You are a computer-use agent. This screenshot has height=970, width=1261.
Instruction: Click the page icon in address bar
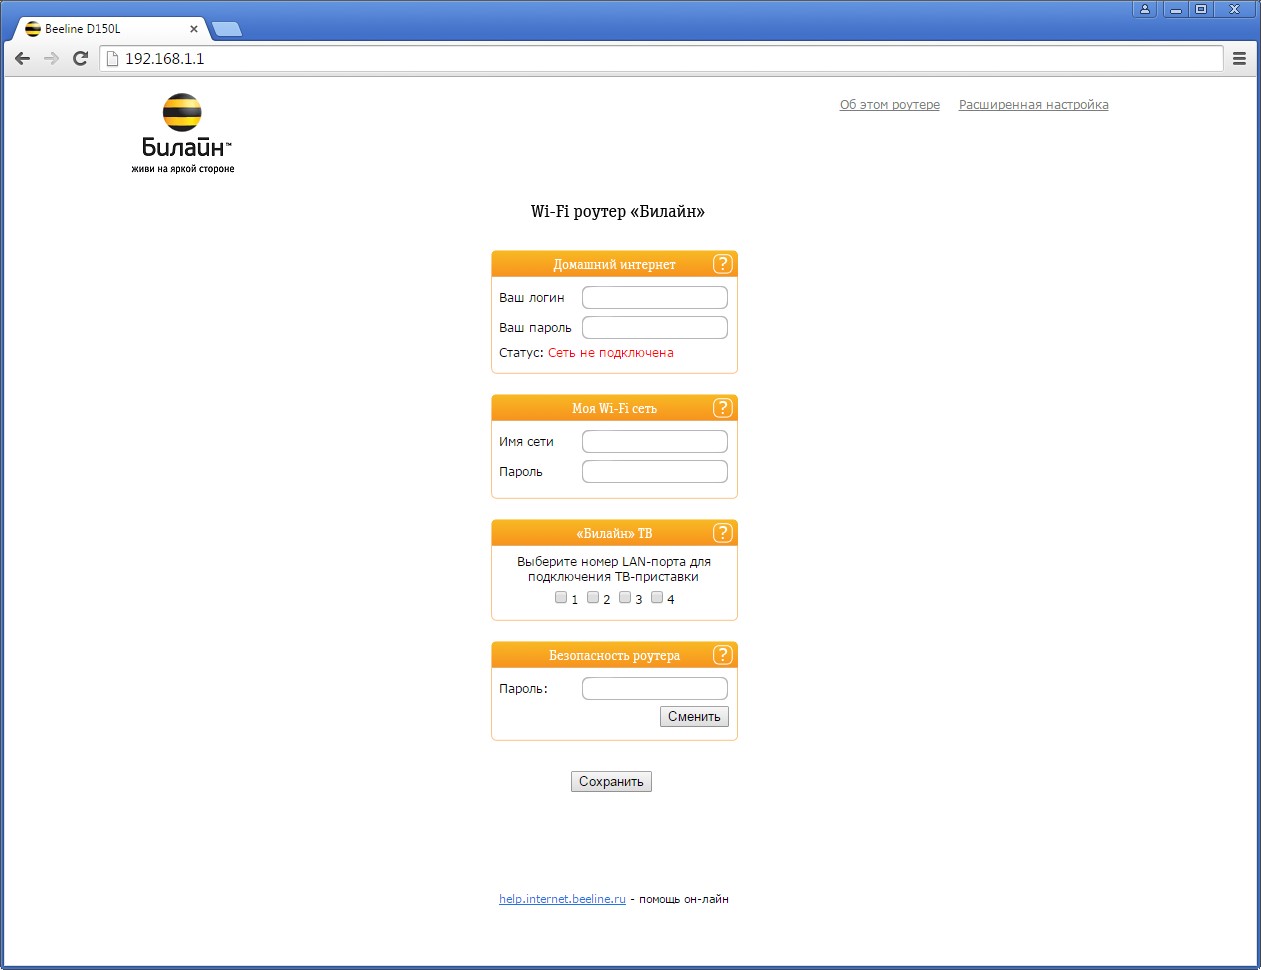113,58
